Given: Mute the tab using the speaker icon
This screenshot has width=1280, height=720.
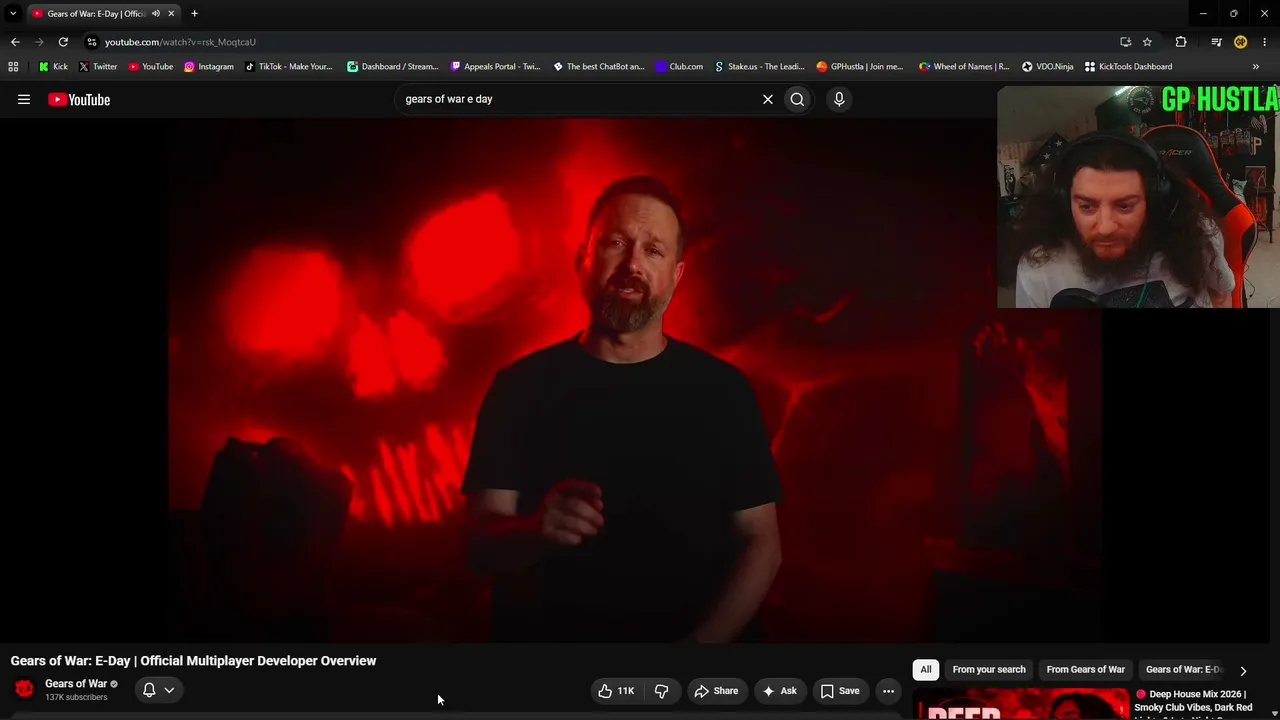Looking at the screenshot, I should point(156,14).
